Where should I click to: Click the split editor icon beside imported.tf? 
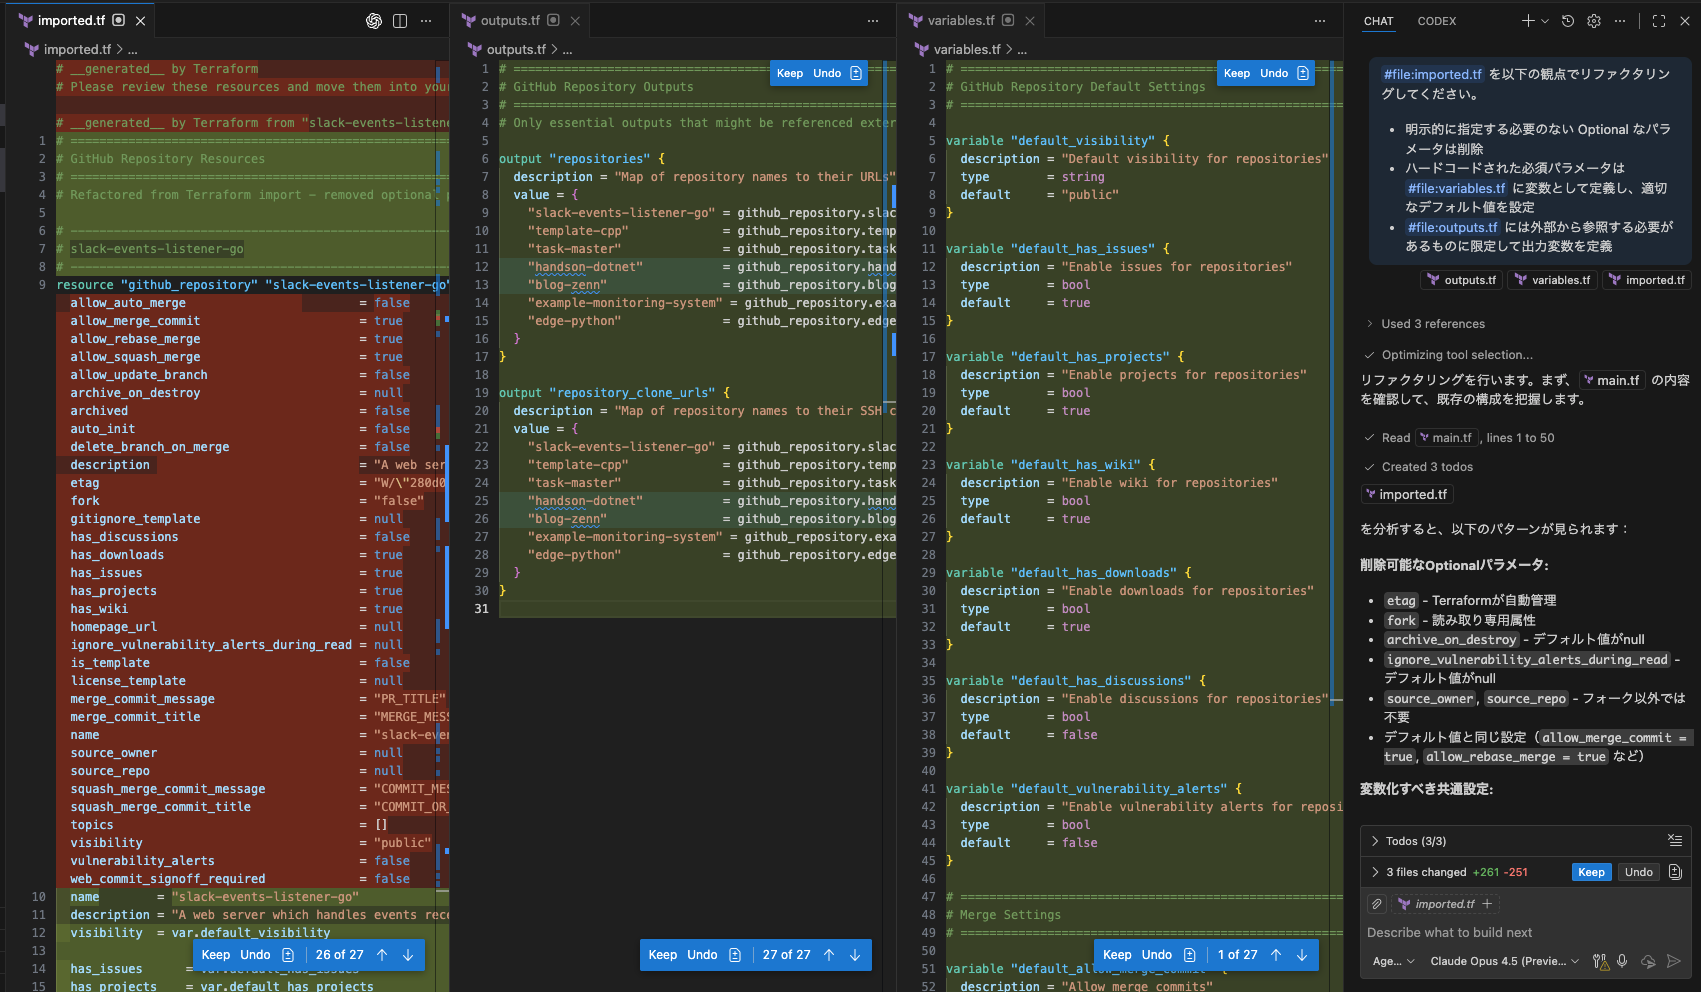[401, 20]
